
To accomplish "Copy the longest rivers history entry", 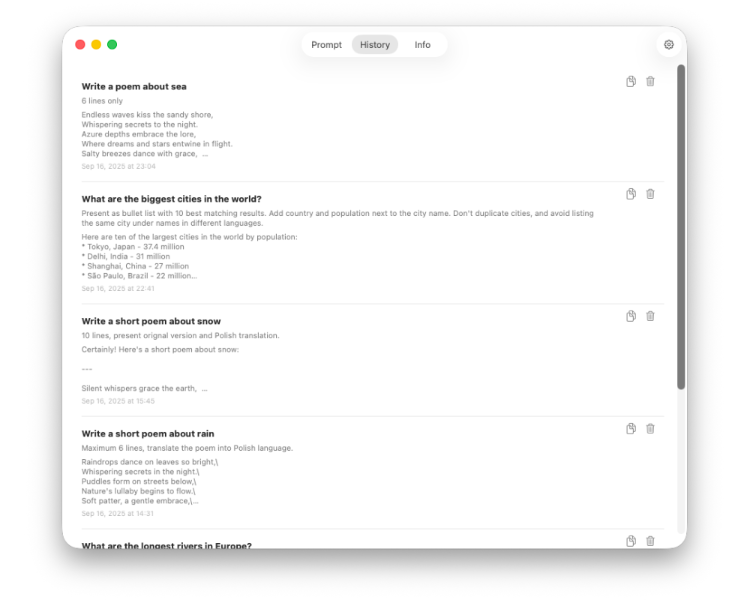I will point(631,541).
